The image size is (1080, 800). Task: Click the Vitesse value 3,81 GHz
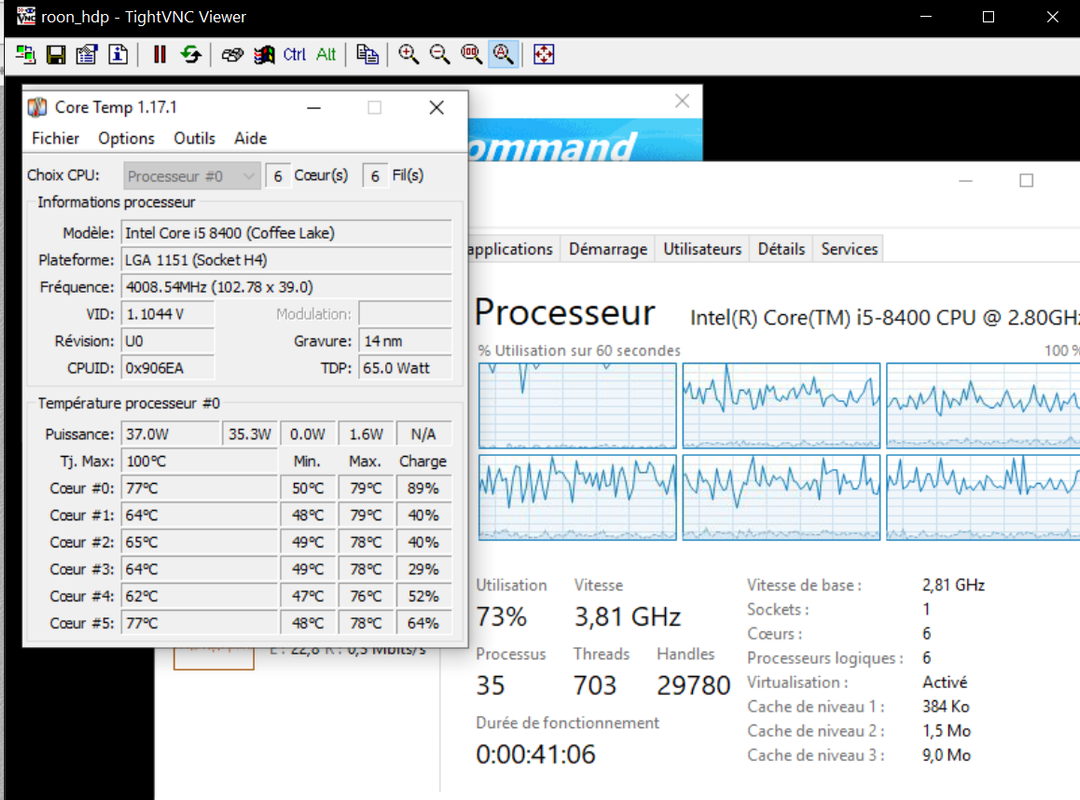[627, 617]
